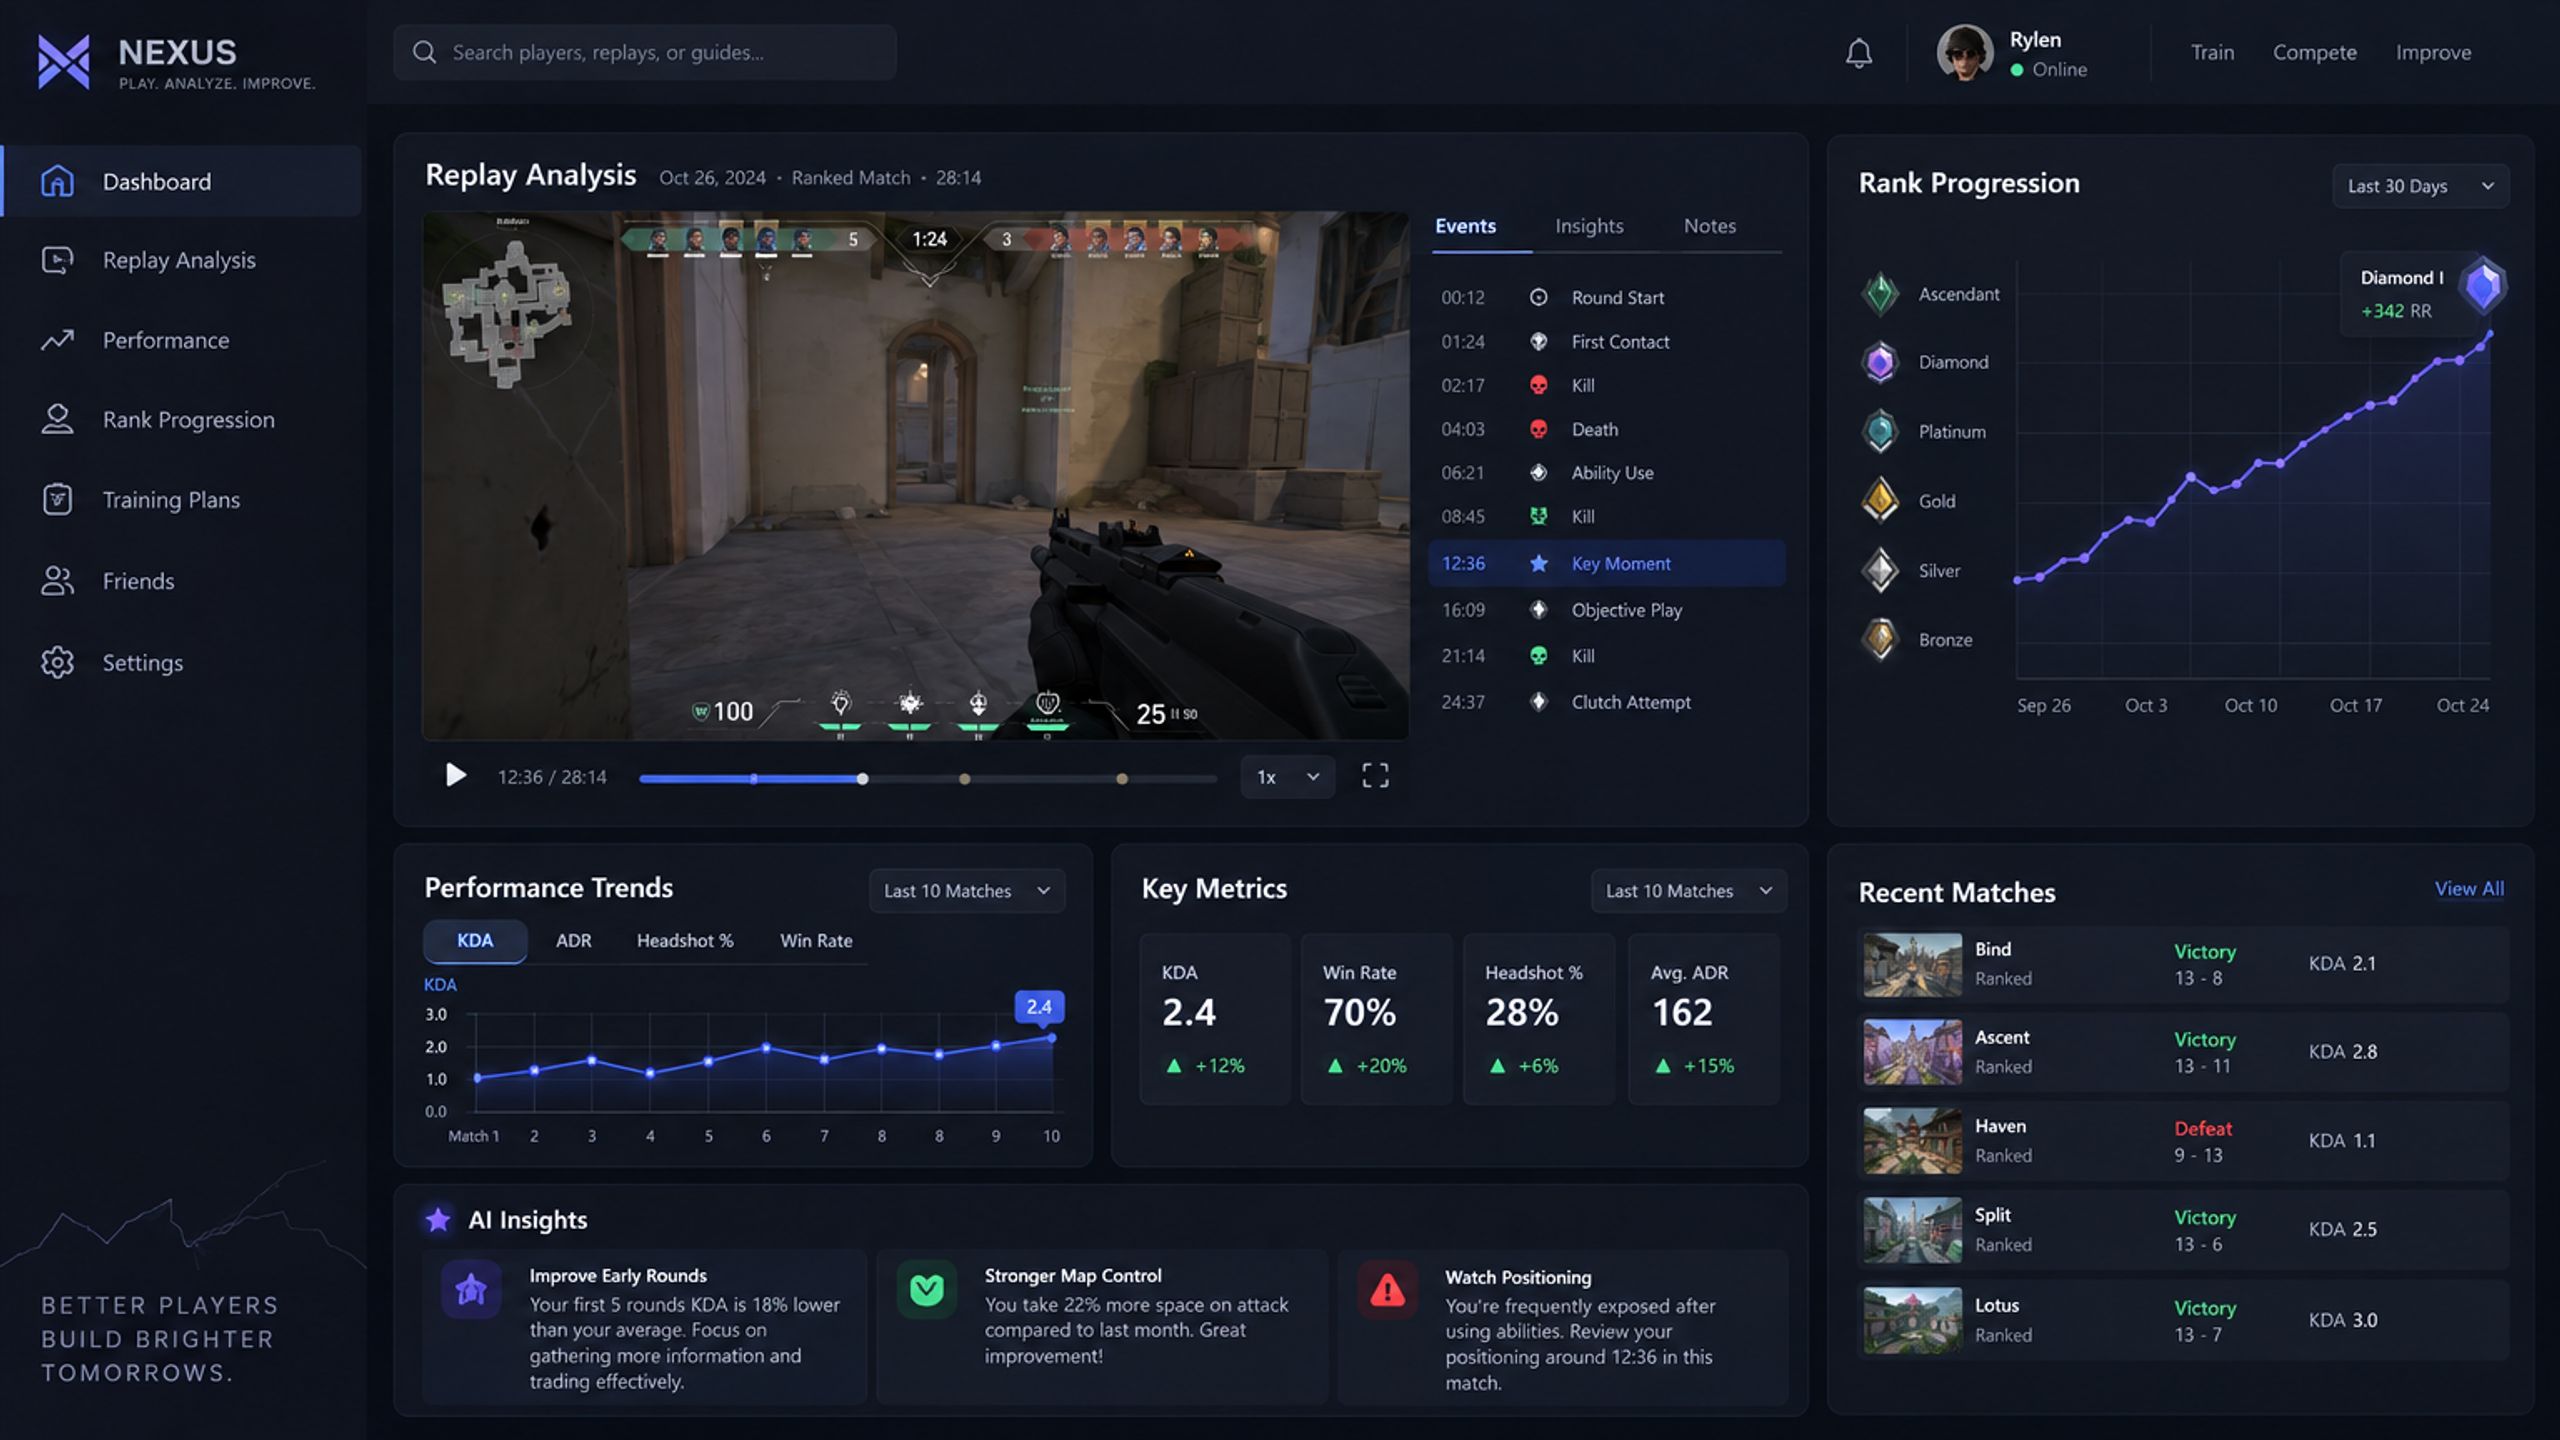2560x1440 pixels.
Task: Open Settings via the gear icon
Action: pos(57,662)
